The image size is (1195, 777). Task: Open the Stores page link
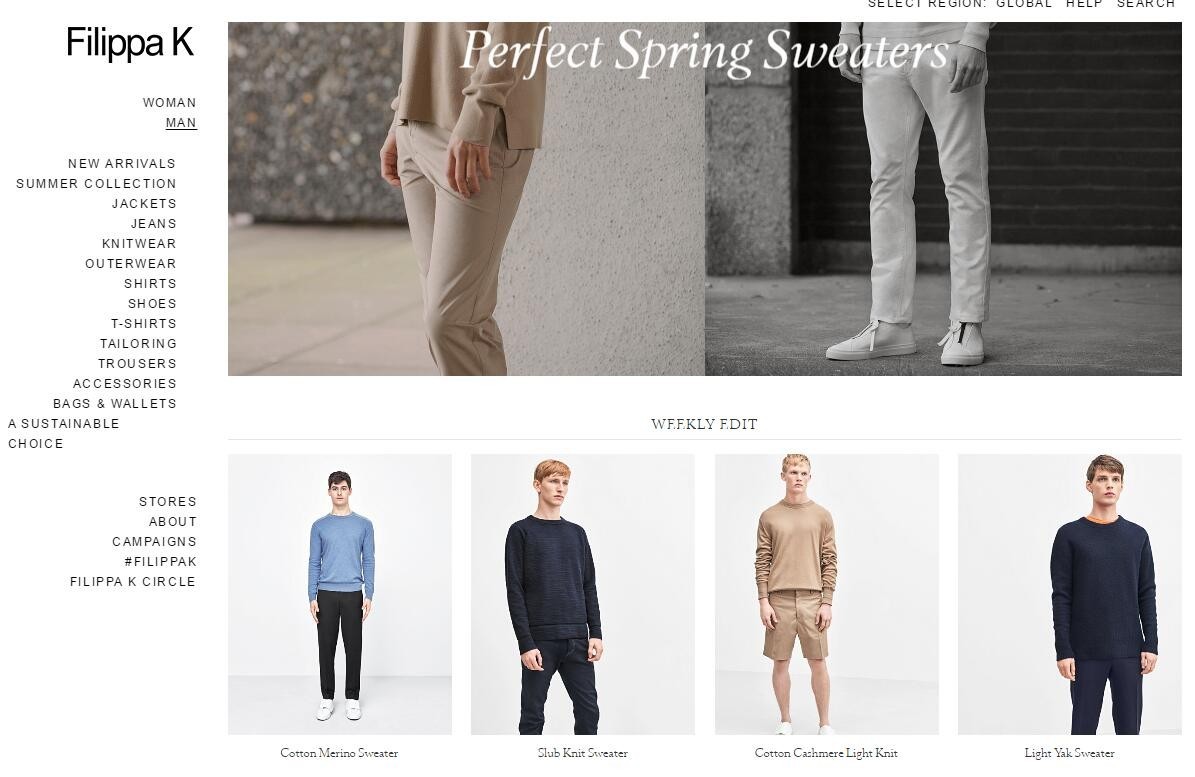tap(168, 502)
